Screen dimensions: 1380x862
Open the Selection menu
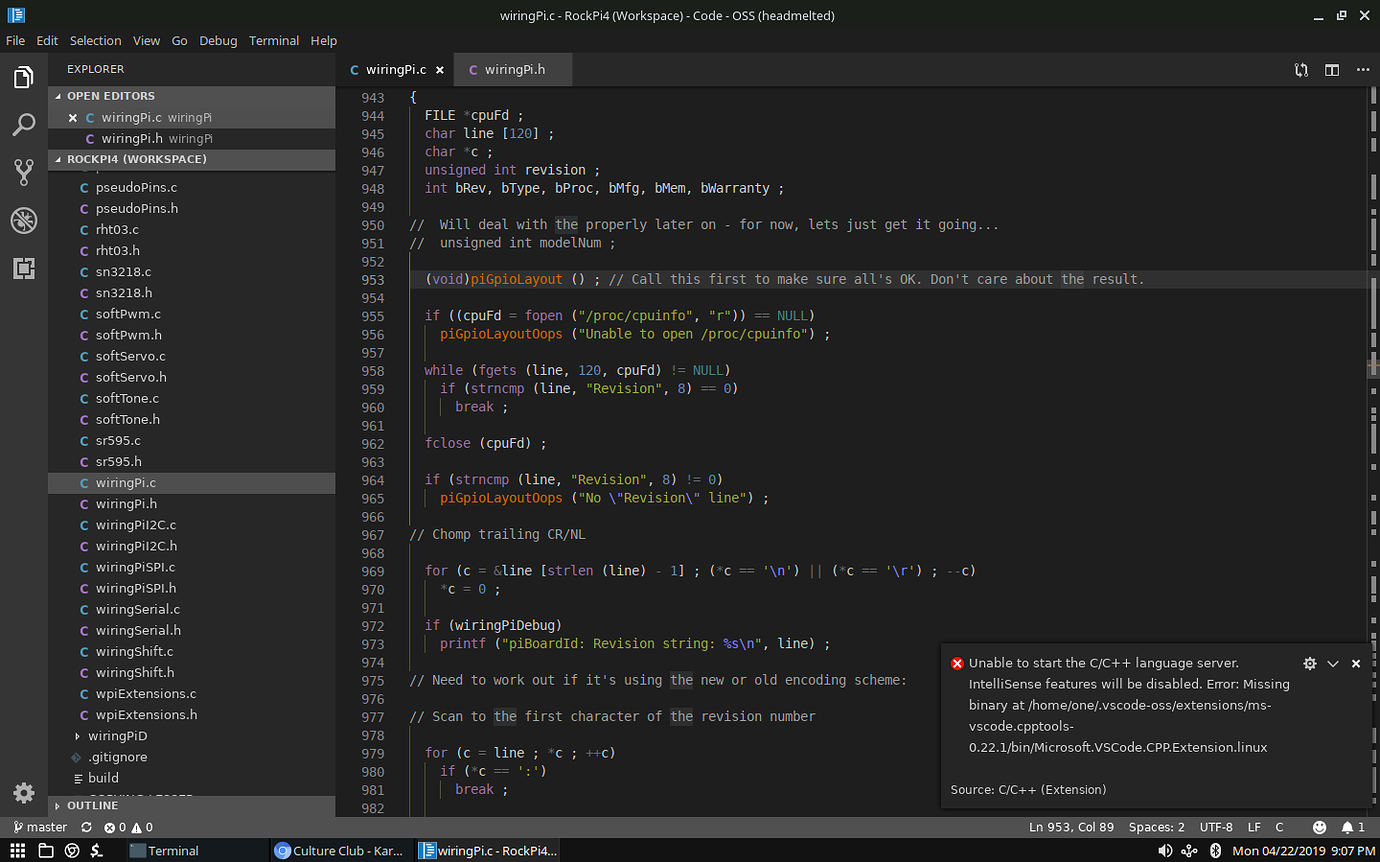(95, 41)
